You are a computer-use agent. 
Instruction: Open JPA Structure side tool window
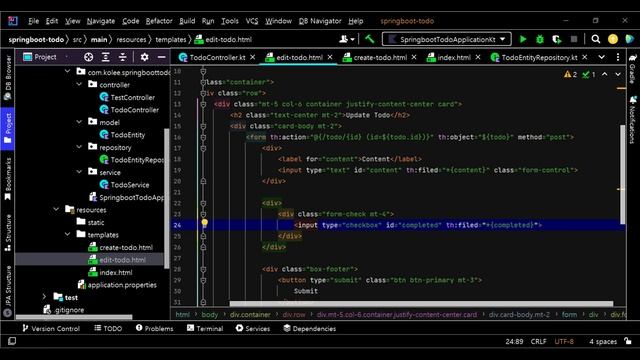(7, 291)
